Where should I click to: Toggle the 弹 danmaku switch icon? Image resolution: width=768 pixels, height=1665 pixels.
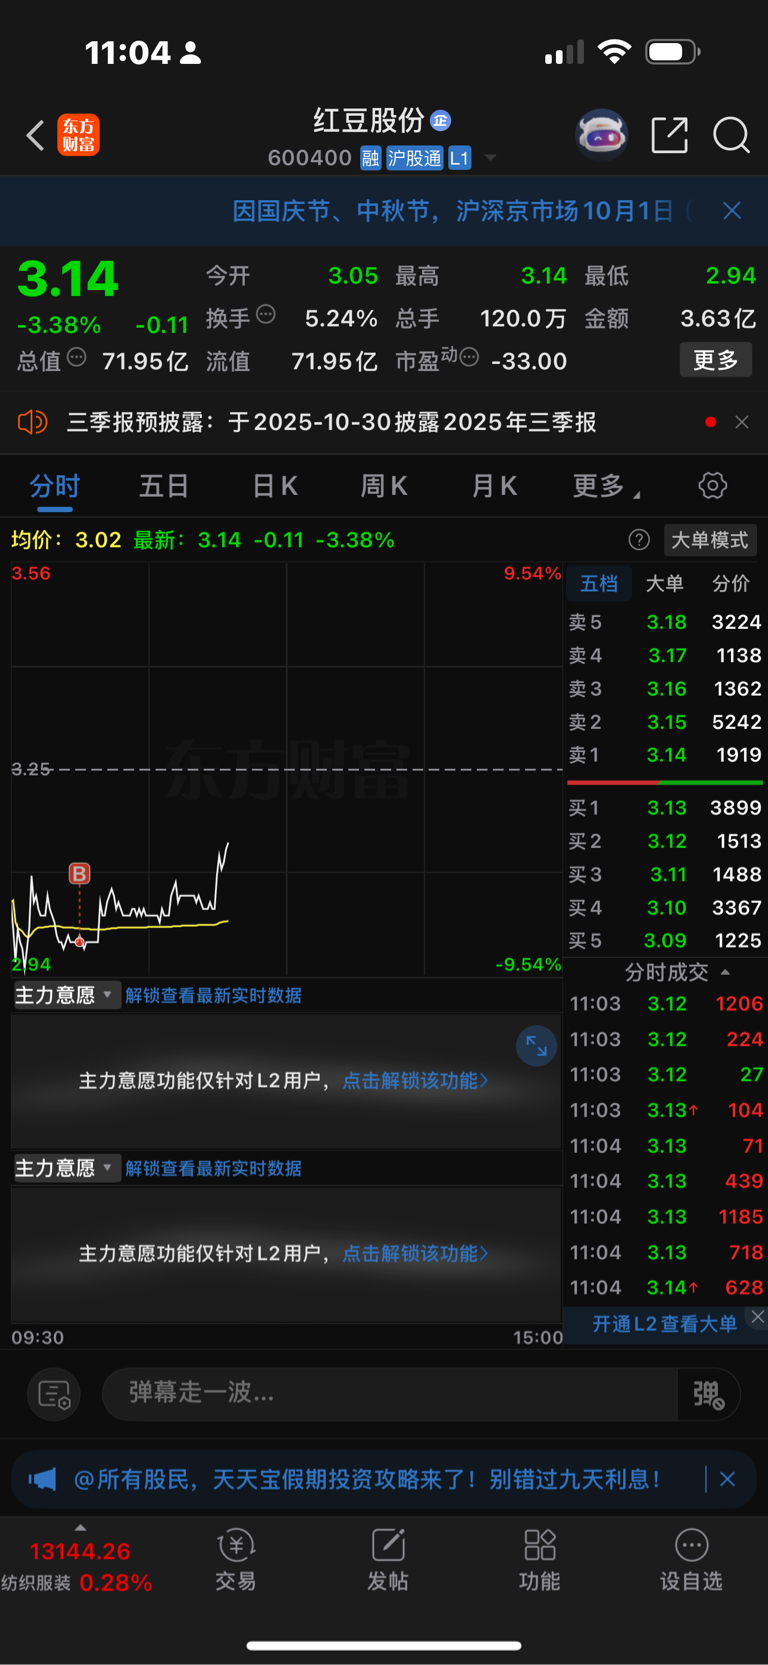click(x=708, y=1394)
